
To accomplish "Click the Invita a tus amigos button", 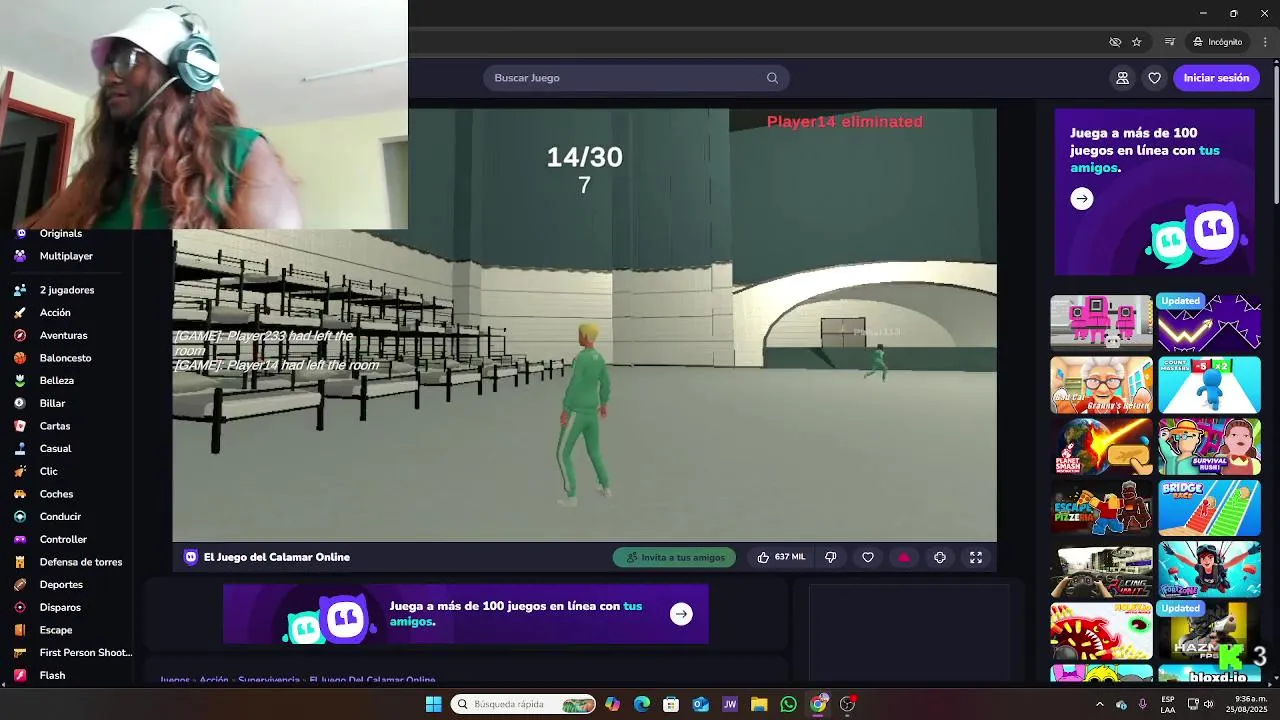I will [674, 557].
